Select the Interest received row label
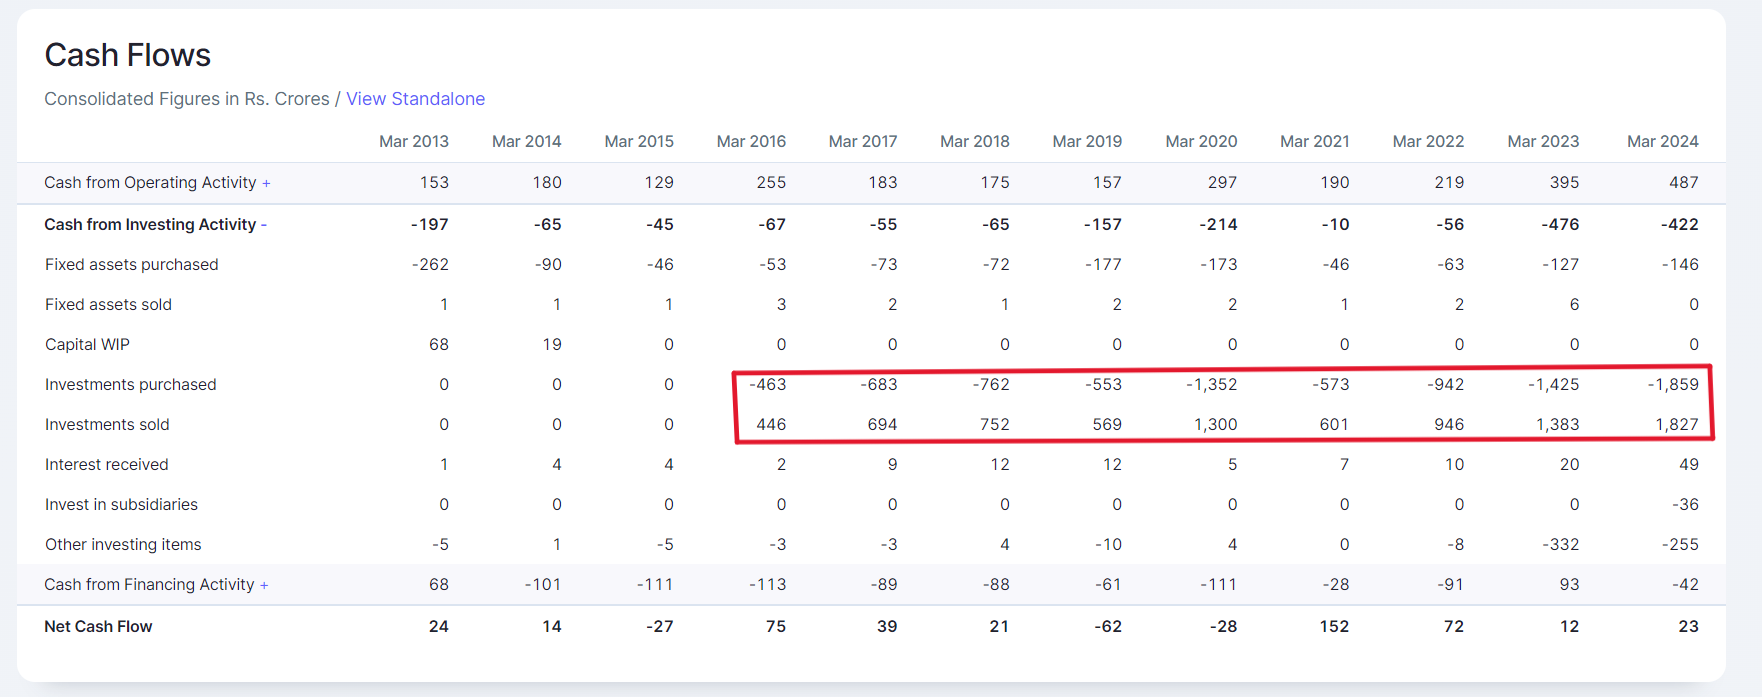 [x=106, y=465]
